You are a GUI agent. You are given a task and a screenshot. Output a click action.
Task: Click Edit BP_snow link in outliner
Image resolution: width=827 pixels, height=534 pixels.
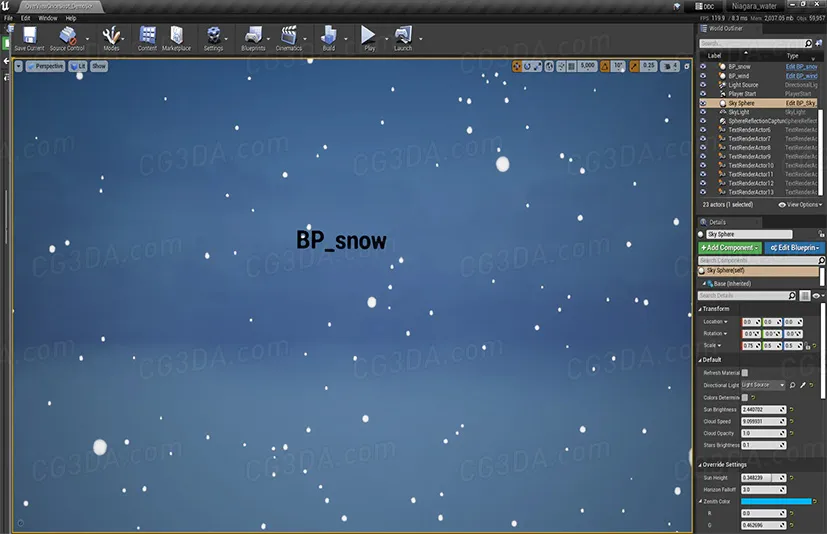[x=801, y=67]
